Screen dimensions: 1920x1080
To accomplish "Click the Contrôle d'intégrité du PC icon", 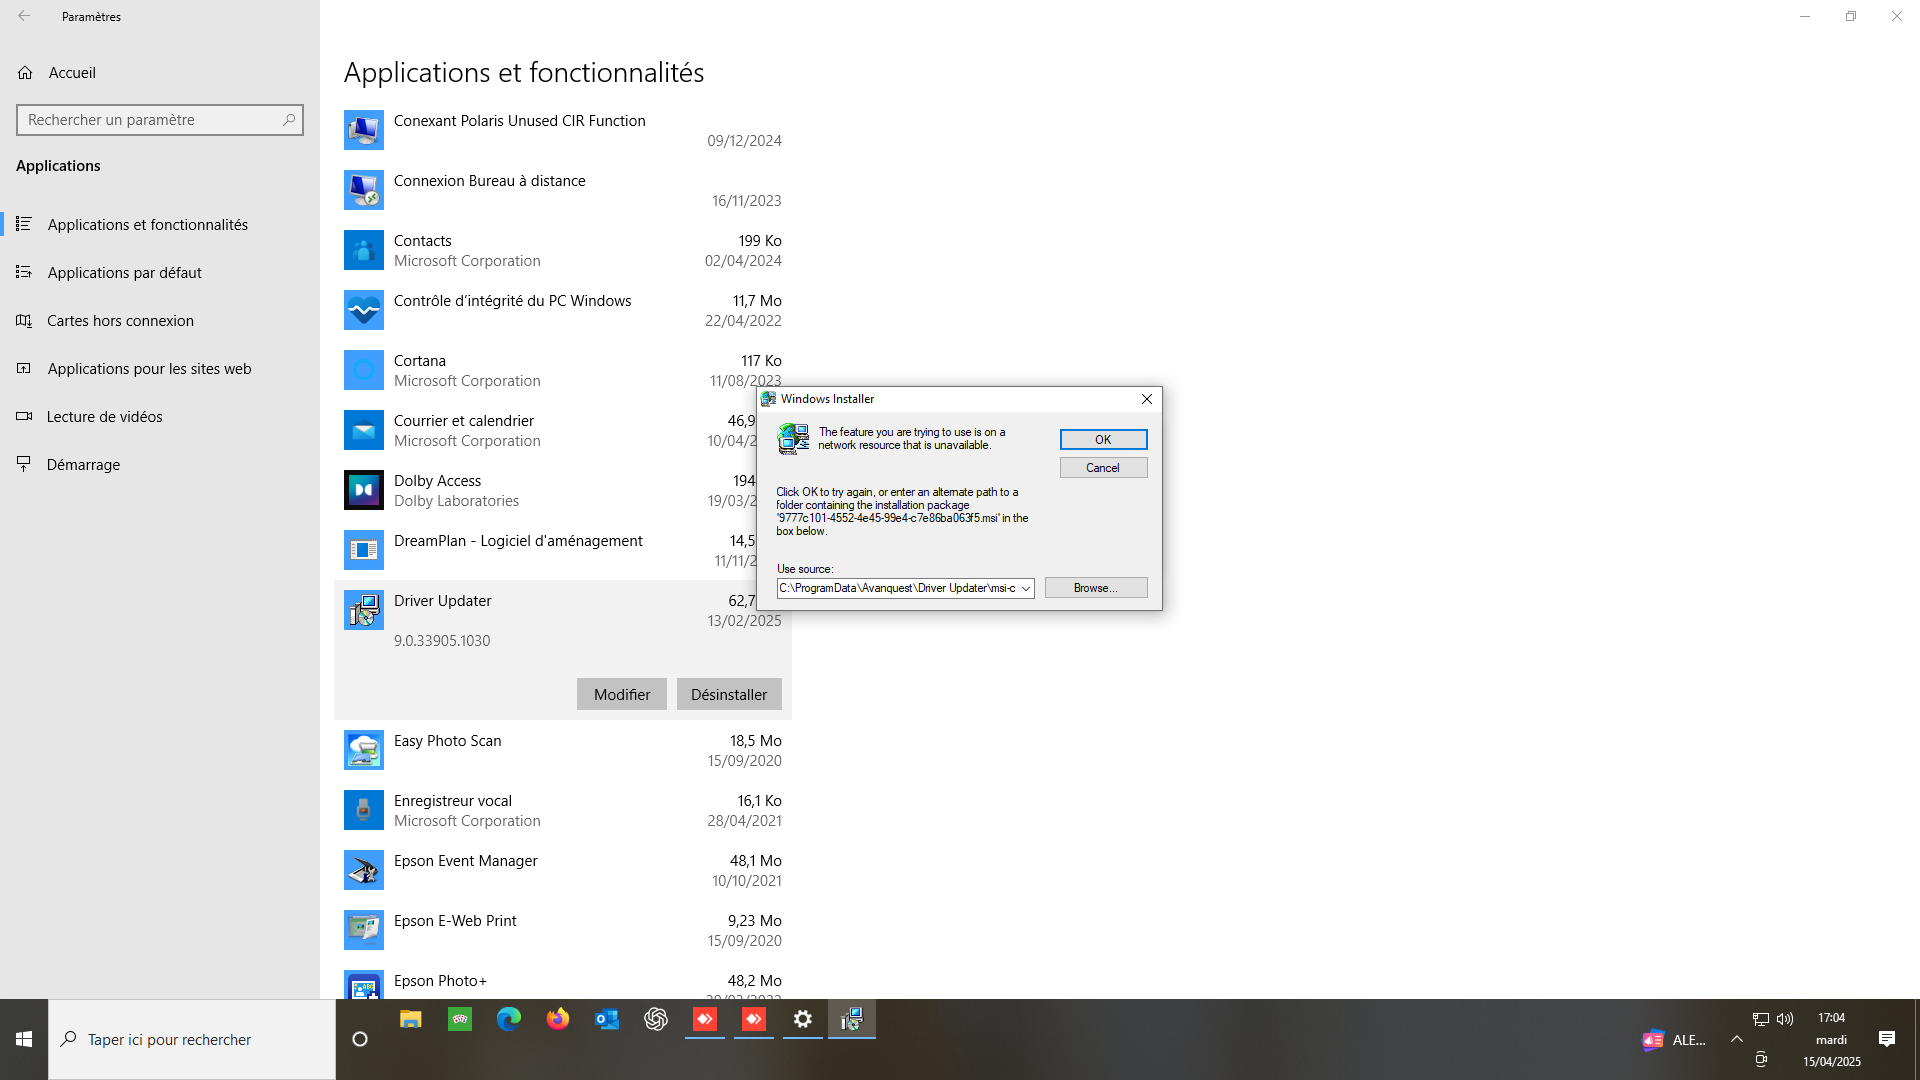I will coord(364,310).
